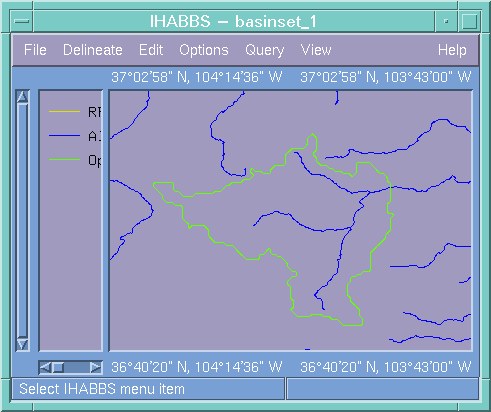Open the Query menu
This screenshot has height=412, width=491.
(x=264, y=50)
